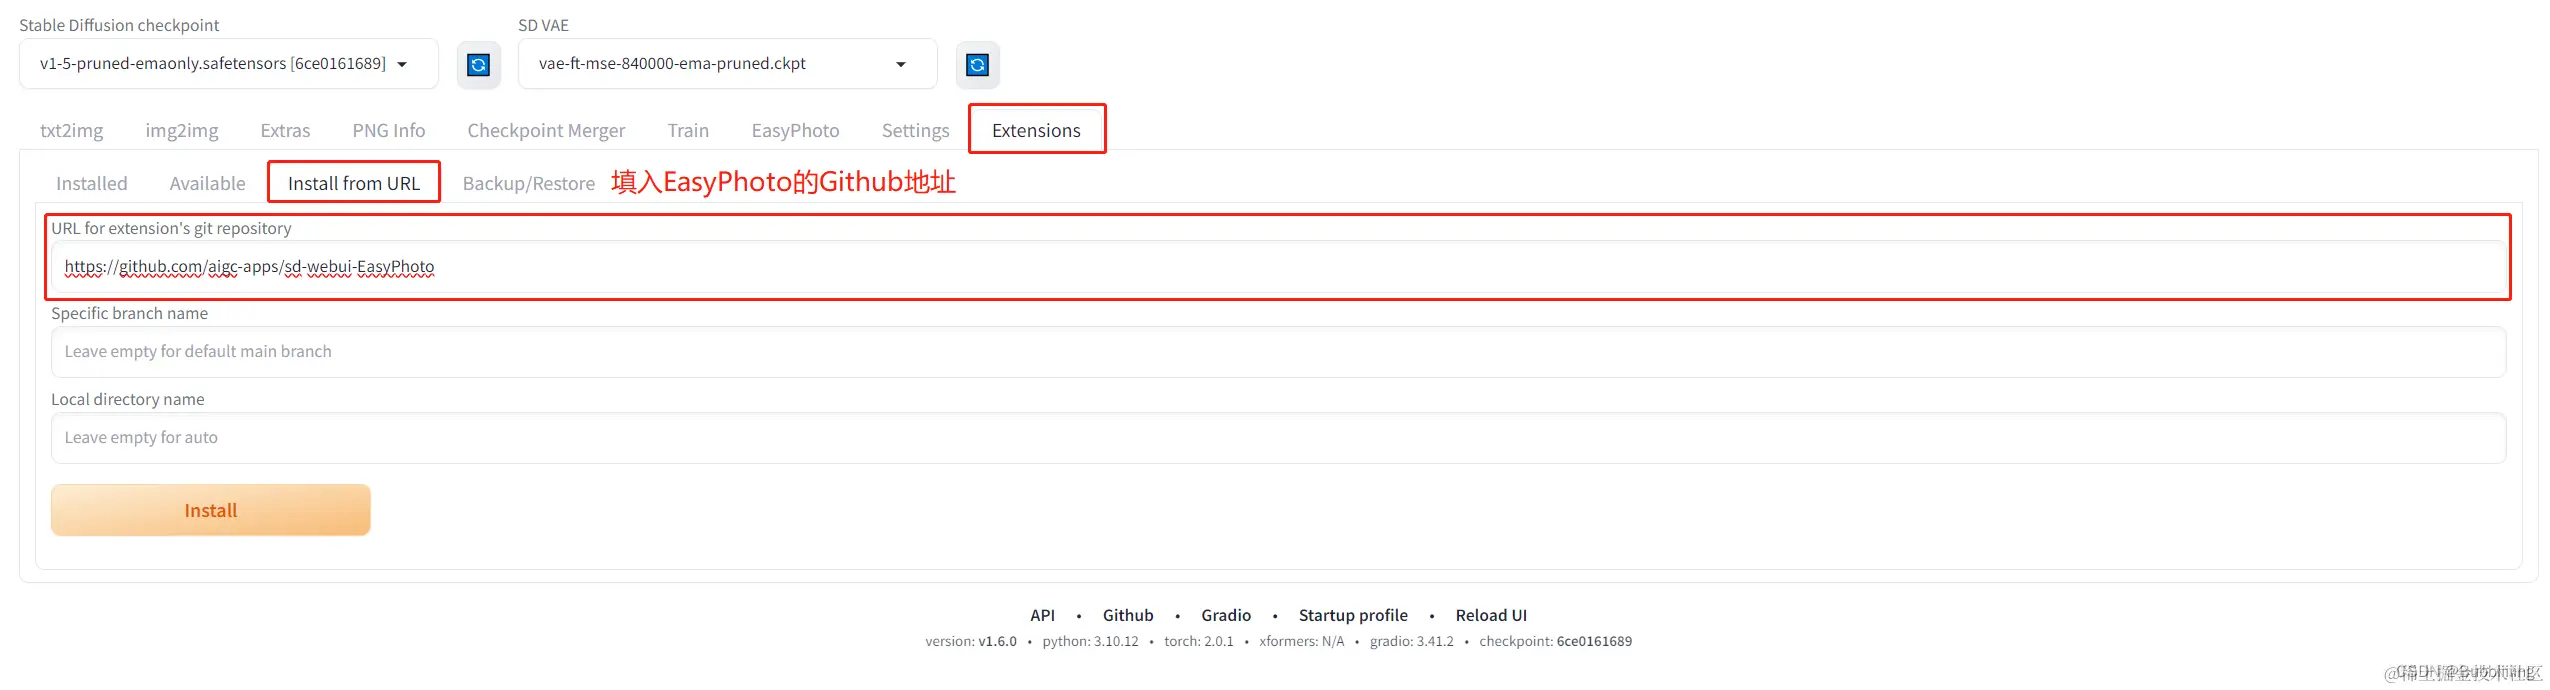Click the checkpoint 6ce0161689 hash link
The width and height of the screenshot is (2550, 690).
coord(1594,641)
